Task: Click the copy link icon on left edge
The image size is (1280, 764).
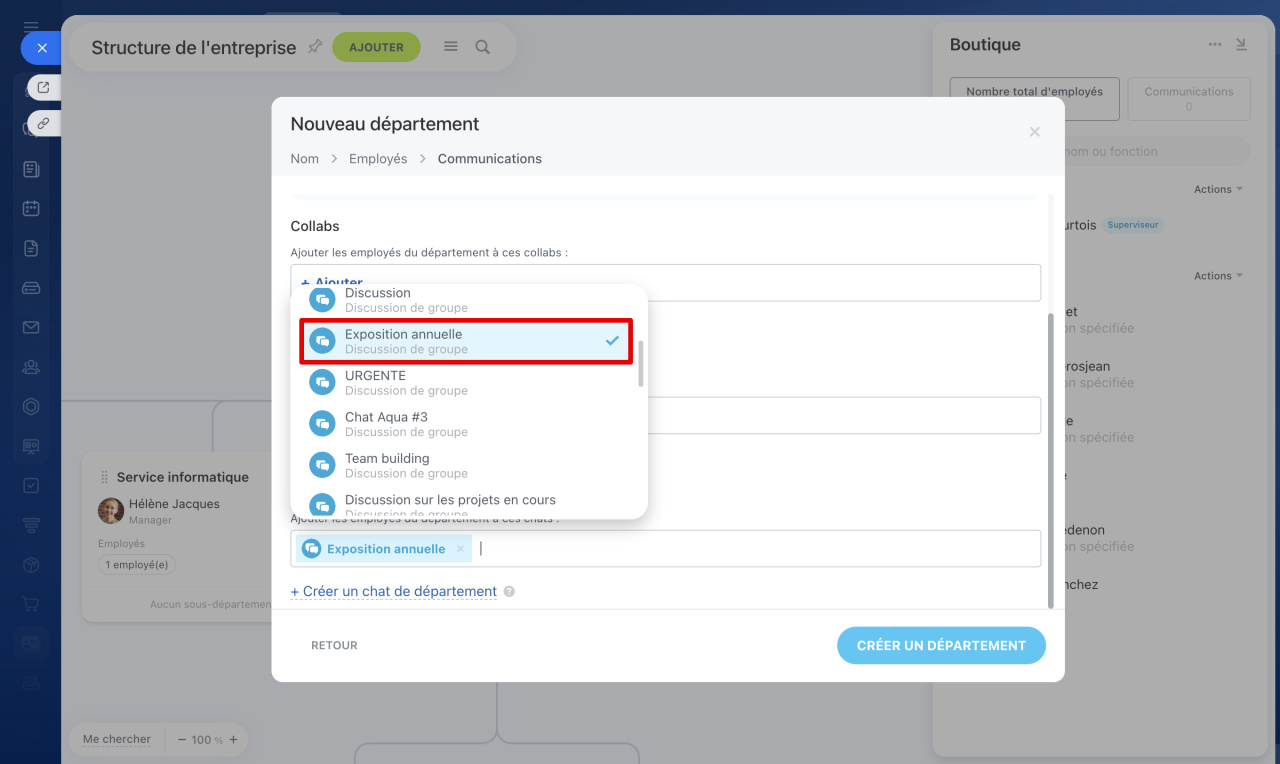Action: click(x=43, y=123)
